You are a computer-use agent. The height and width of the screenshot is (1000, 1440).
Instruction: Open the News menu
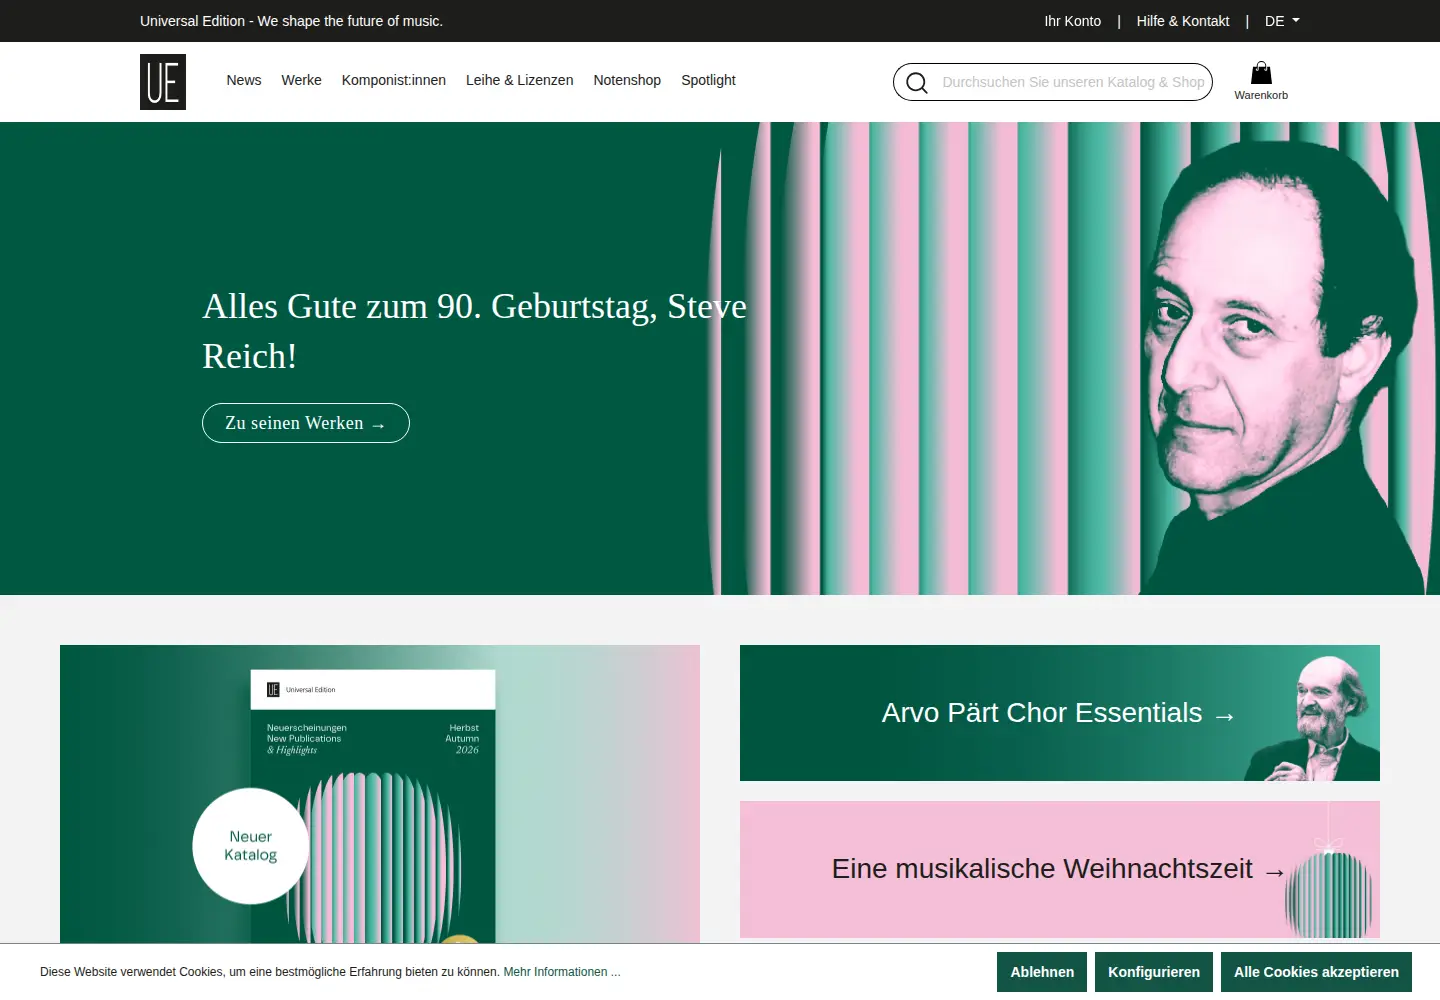(244, 80)
